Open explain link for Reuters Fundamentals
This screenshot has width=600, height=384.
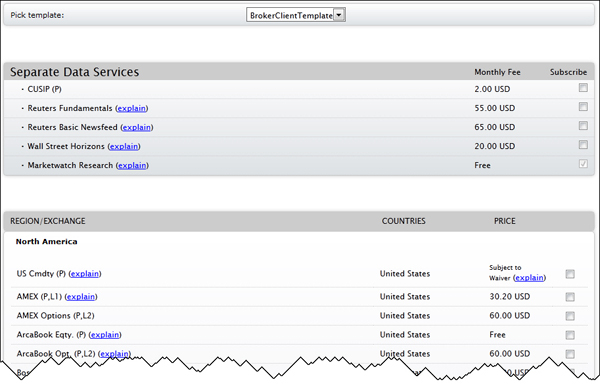[132, 108]
